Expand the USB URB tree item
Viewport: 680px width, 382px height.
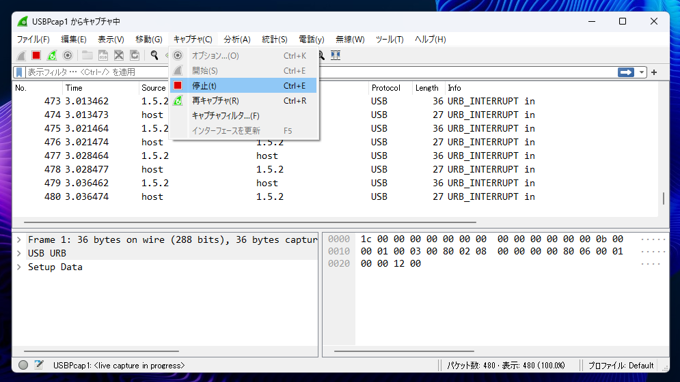[x=19, y=253]
